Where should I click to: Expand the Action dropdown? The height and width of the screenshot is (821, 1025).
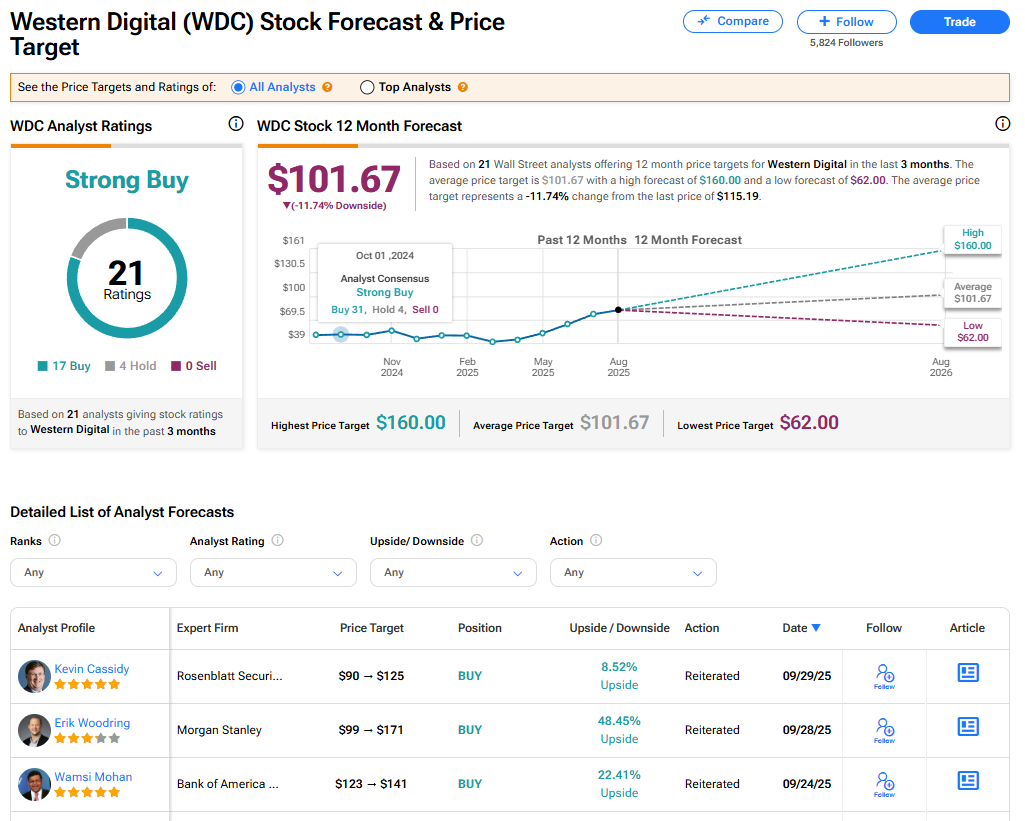[633, 573]
